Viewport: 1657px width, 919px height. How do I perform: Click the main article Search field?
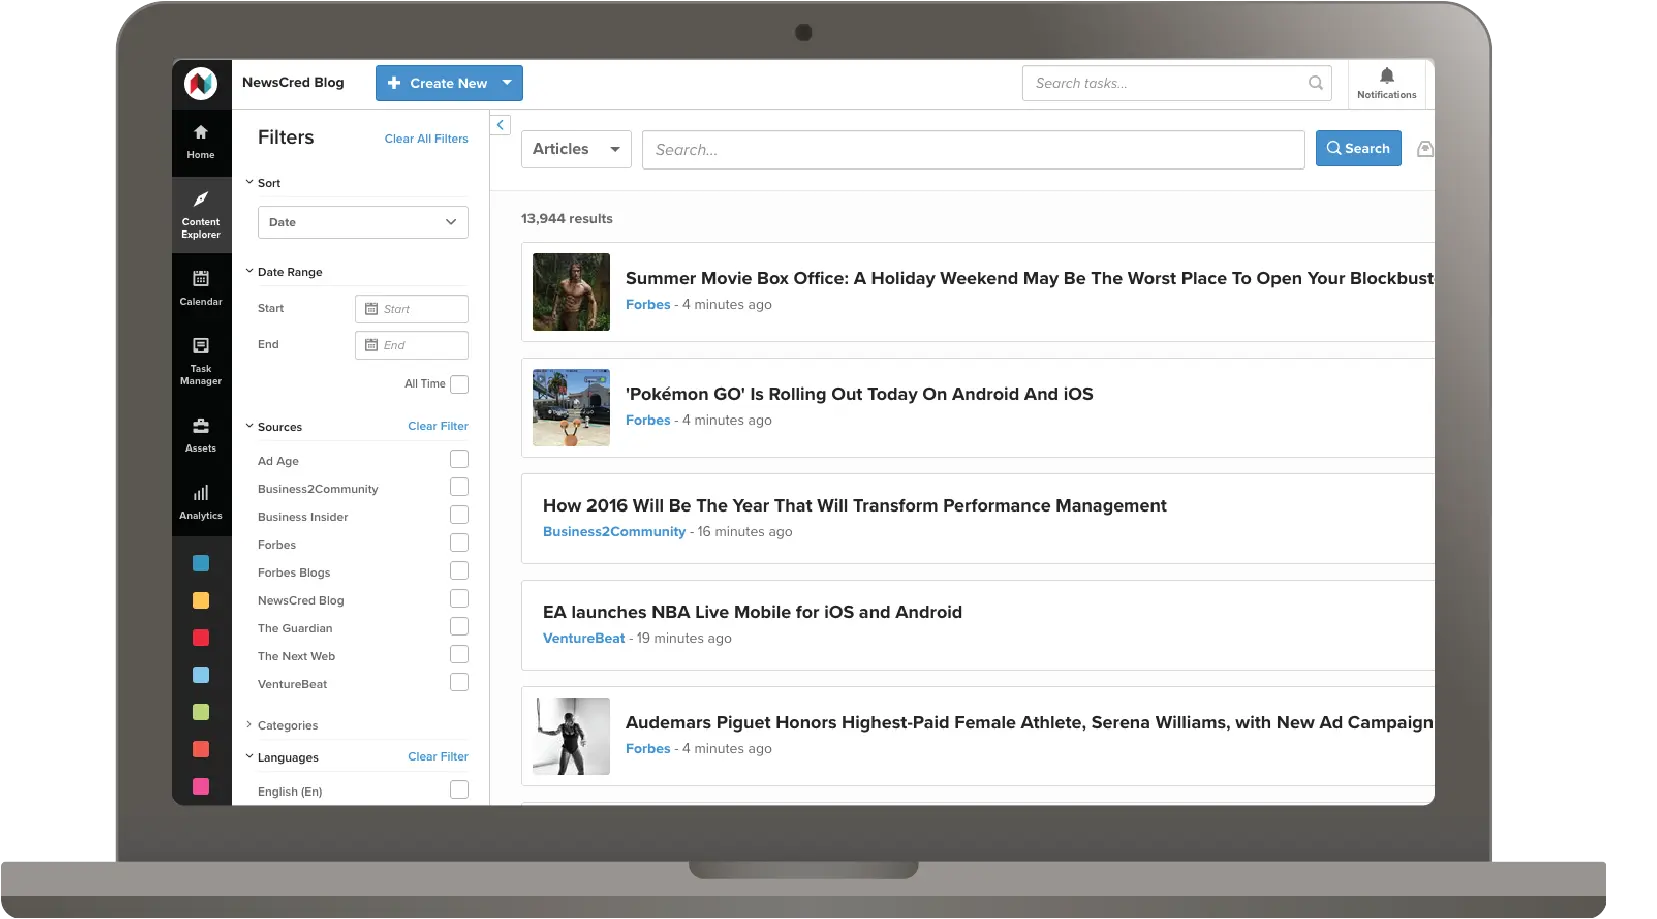(x=973, y=150)
